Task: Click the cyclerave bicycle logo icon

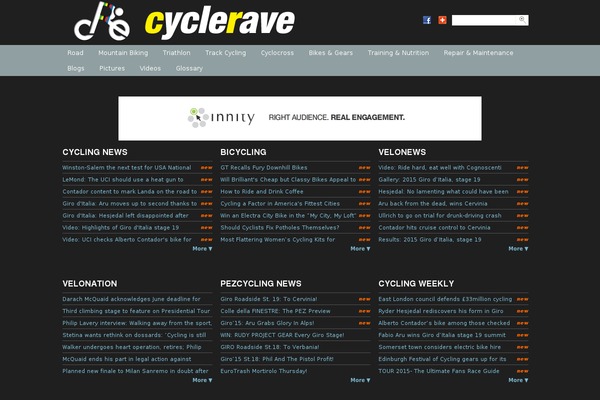Action: (102, 21)
